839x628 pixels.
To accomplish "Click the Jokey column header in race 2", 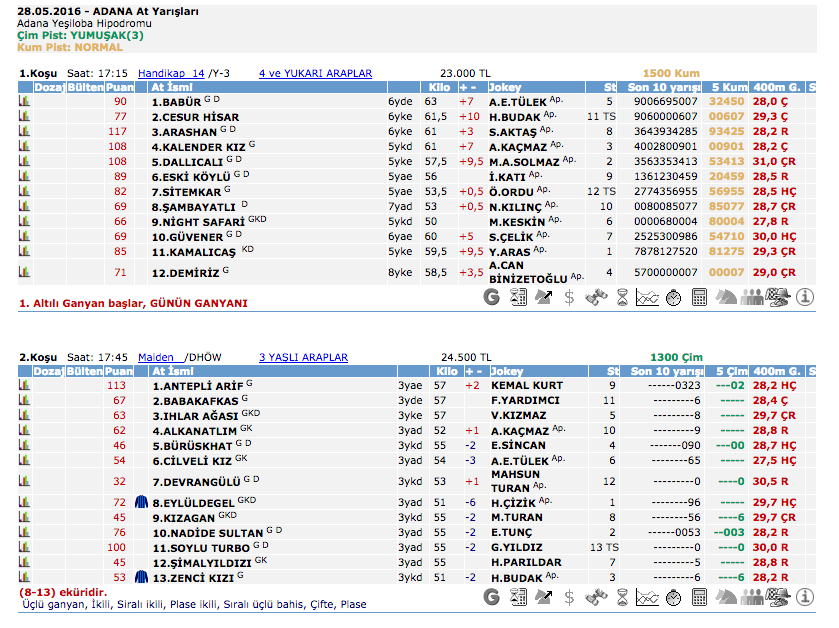I will tap(505, 371).
